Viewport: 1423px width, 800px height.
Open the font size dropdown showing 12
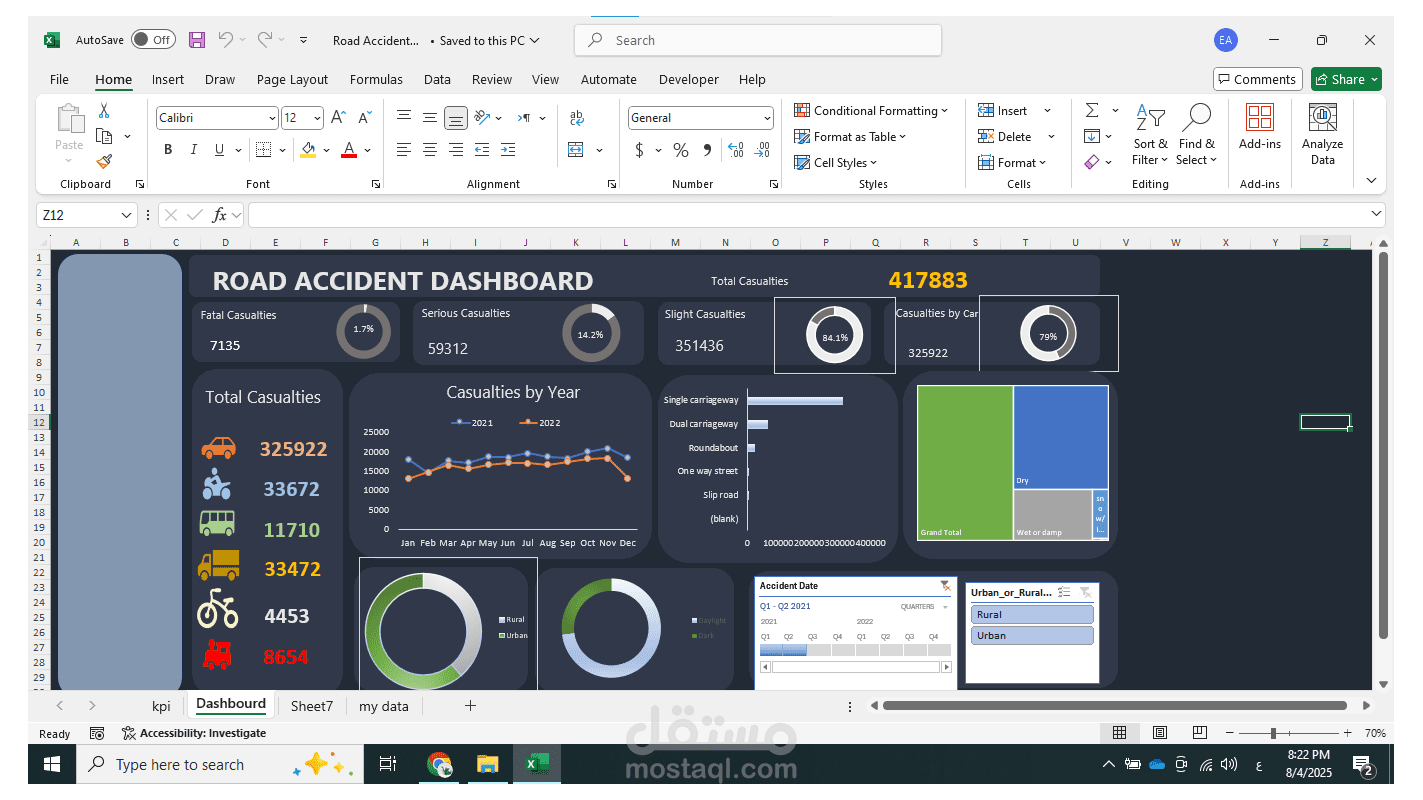317,118
